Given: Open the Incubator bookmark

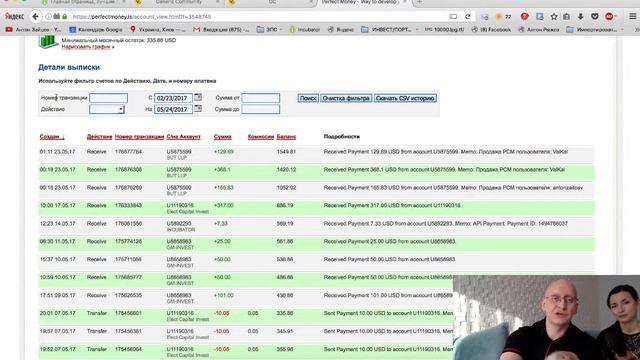Looking at the screenshot, I should coord(304,29).
